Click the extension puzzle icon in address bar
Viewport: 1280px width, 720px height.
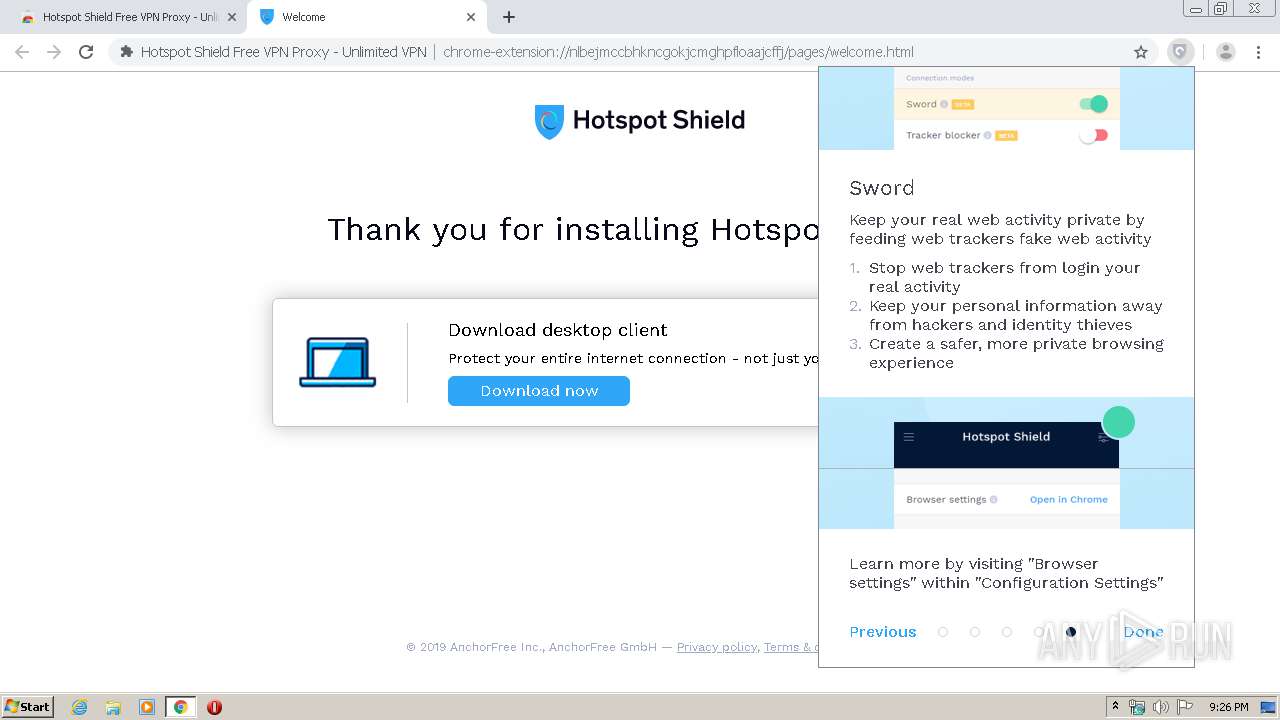[x=126, y=52]
